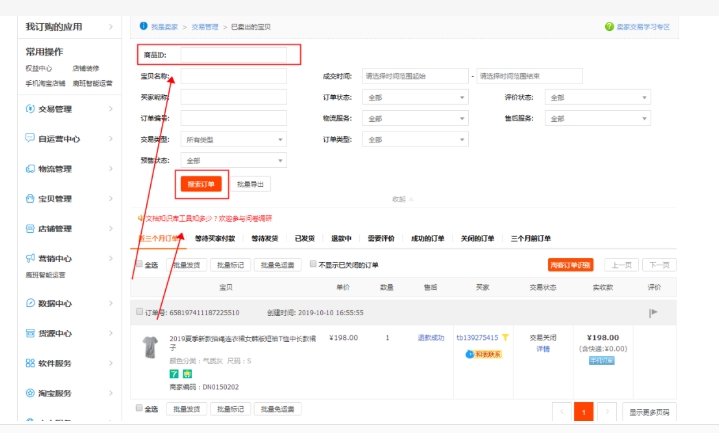Open 退款成功 after-sales link
Viewport: 719px width, 433px height.
(431, 338)
